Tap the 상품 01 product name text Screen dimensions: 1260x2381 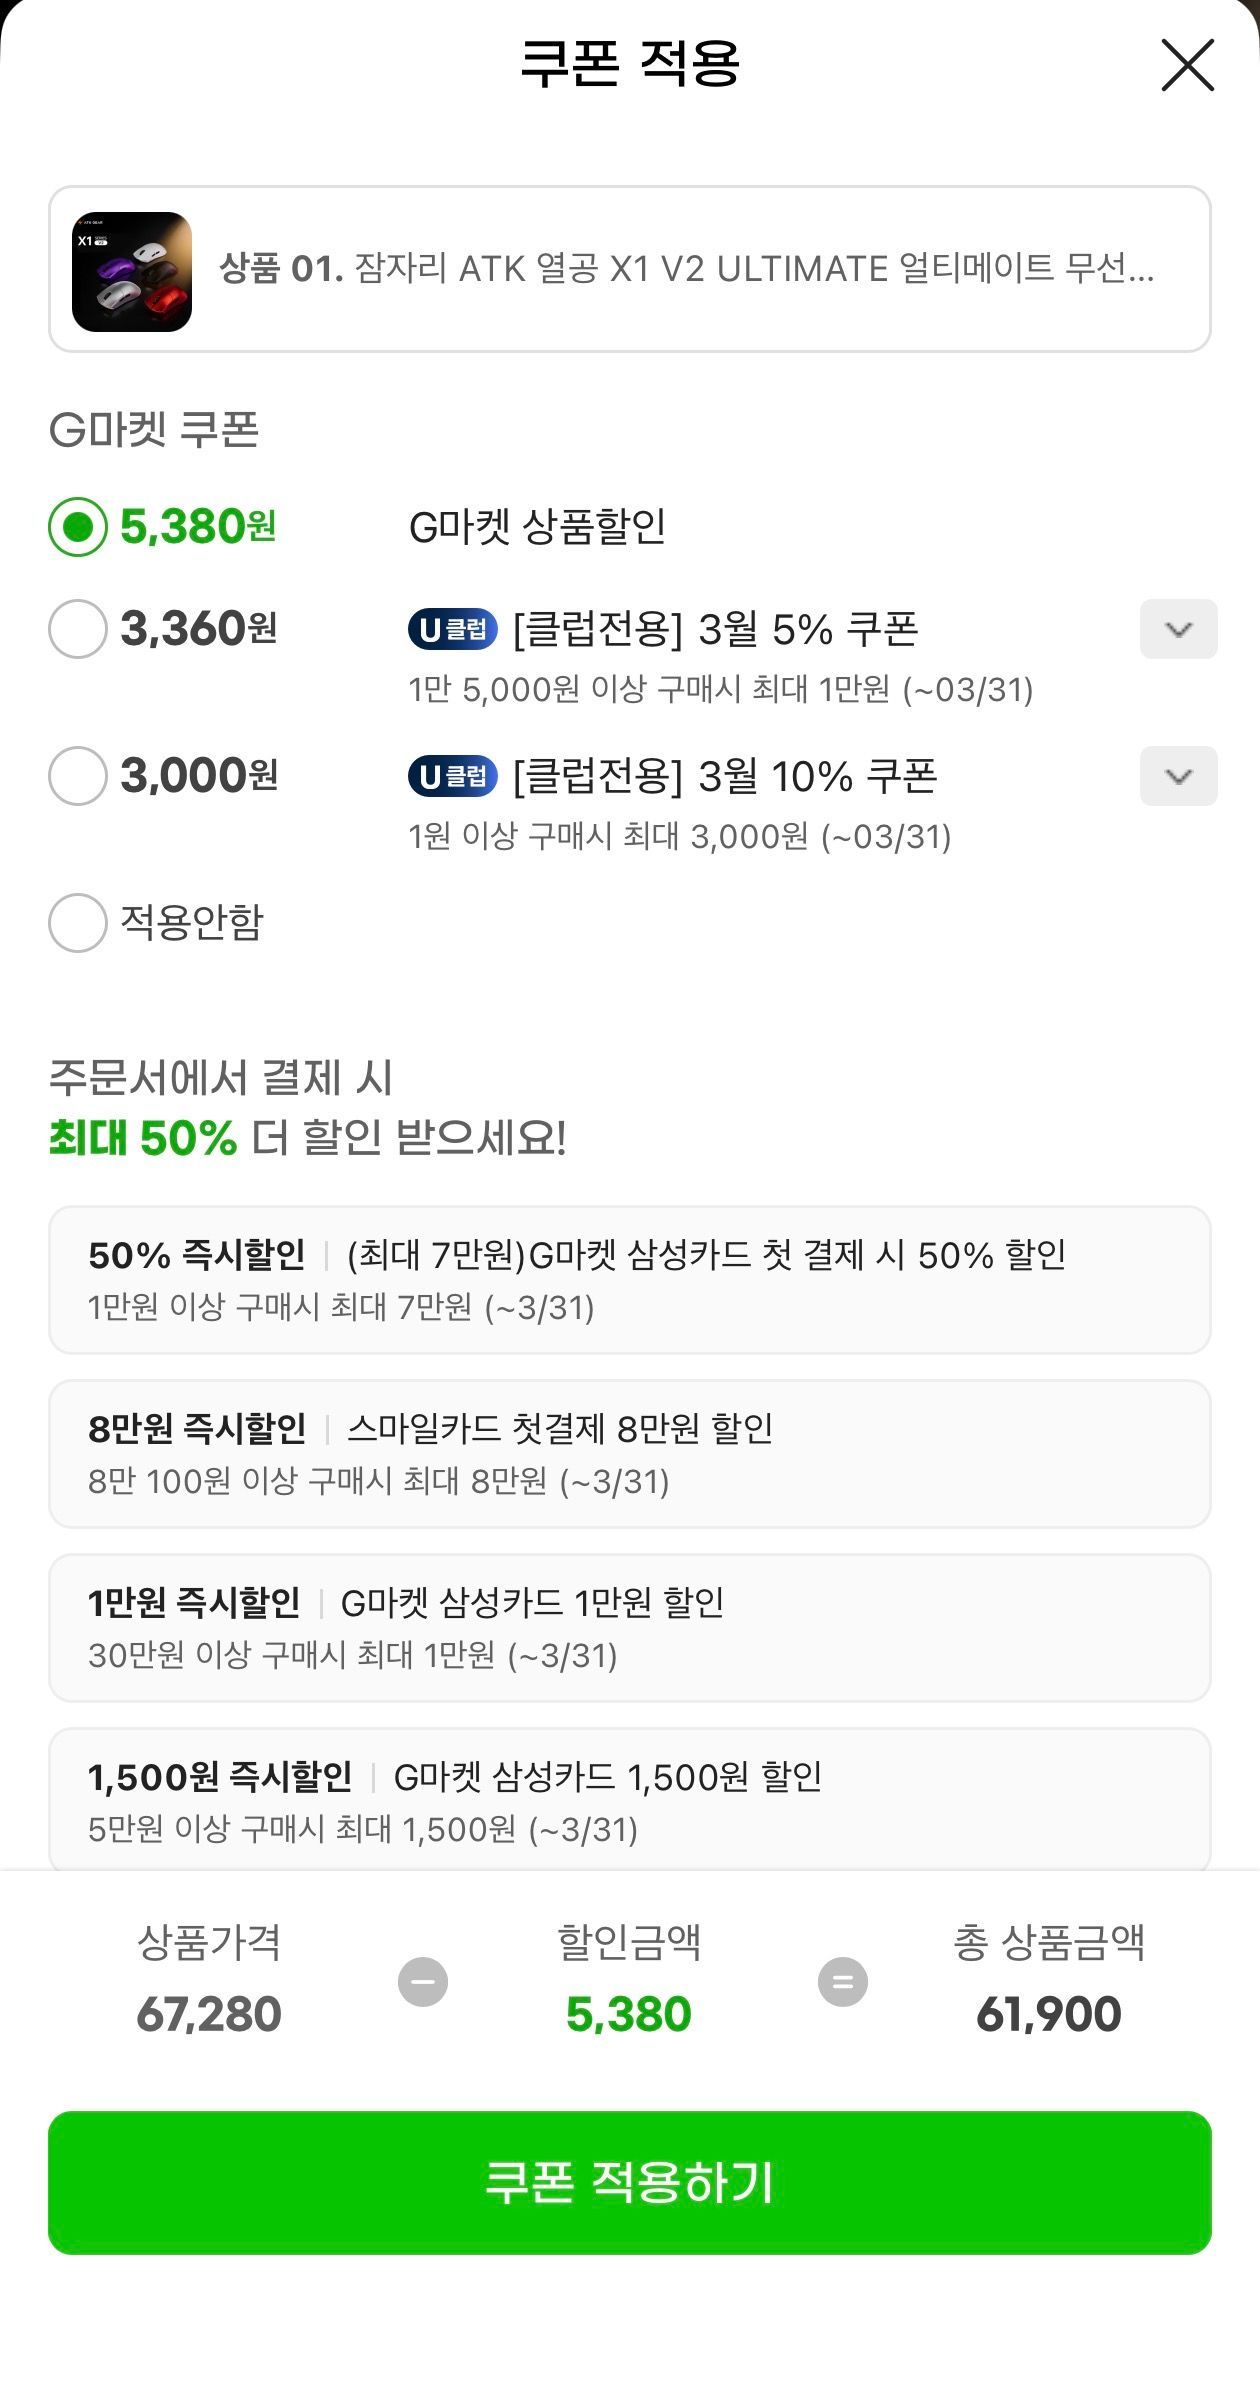[x=686, y=268]
